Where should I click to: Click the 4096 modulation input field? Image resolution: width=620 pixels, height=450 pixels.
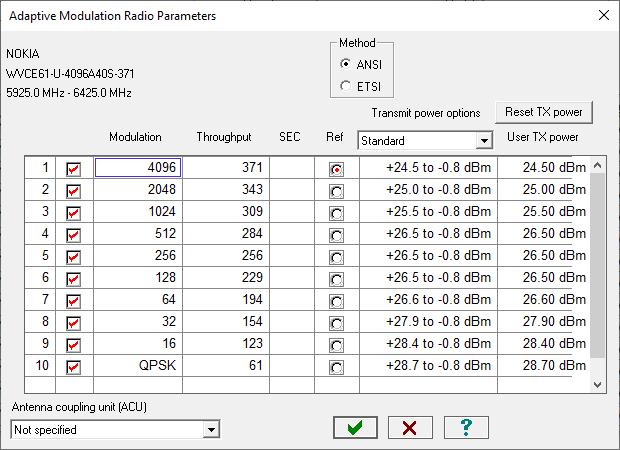tap(138, 168)
